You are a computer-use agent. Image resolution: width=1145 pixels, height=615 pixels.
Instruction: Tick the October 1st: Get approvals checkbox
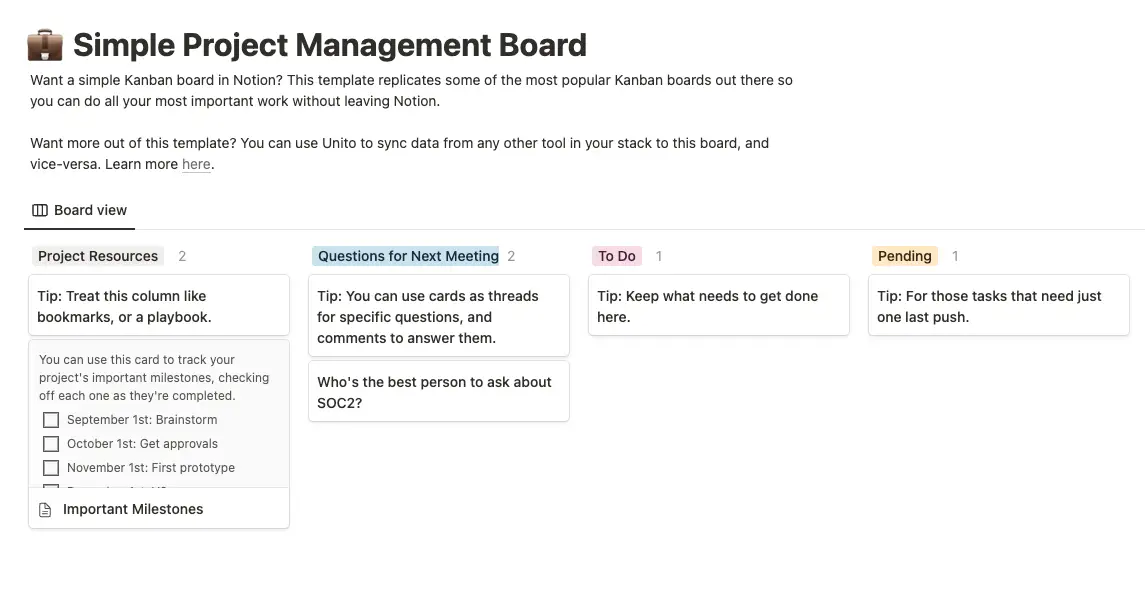51,444
